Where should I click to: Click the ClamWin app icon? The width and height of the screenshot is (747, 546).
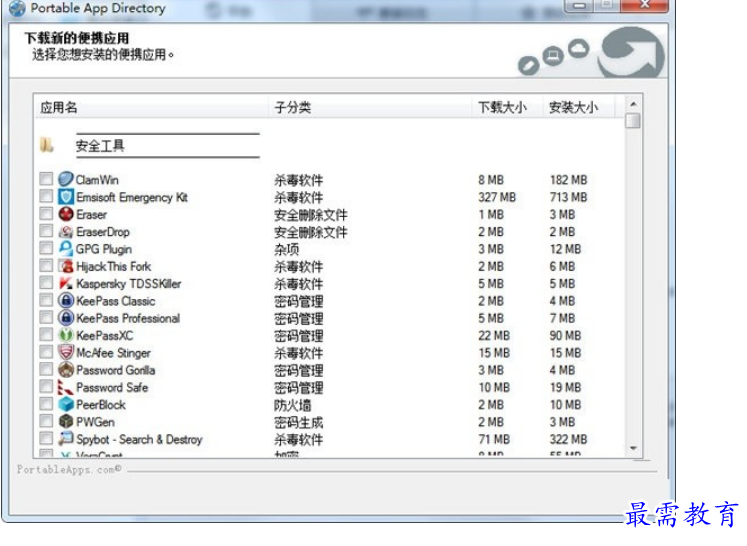66,180
